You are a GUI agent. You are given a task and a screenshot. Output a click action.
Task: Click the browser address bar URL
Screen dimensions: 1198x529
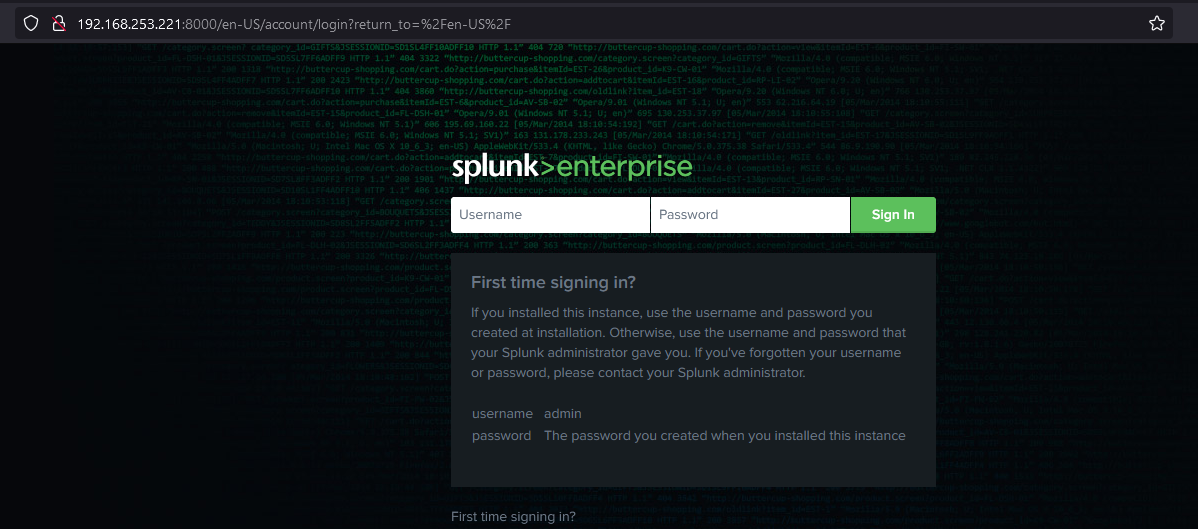pos(300,23)
